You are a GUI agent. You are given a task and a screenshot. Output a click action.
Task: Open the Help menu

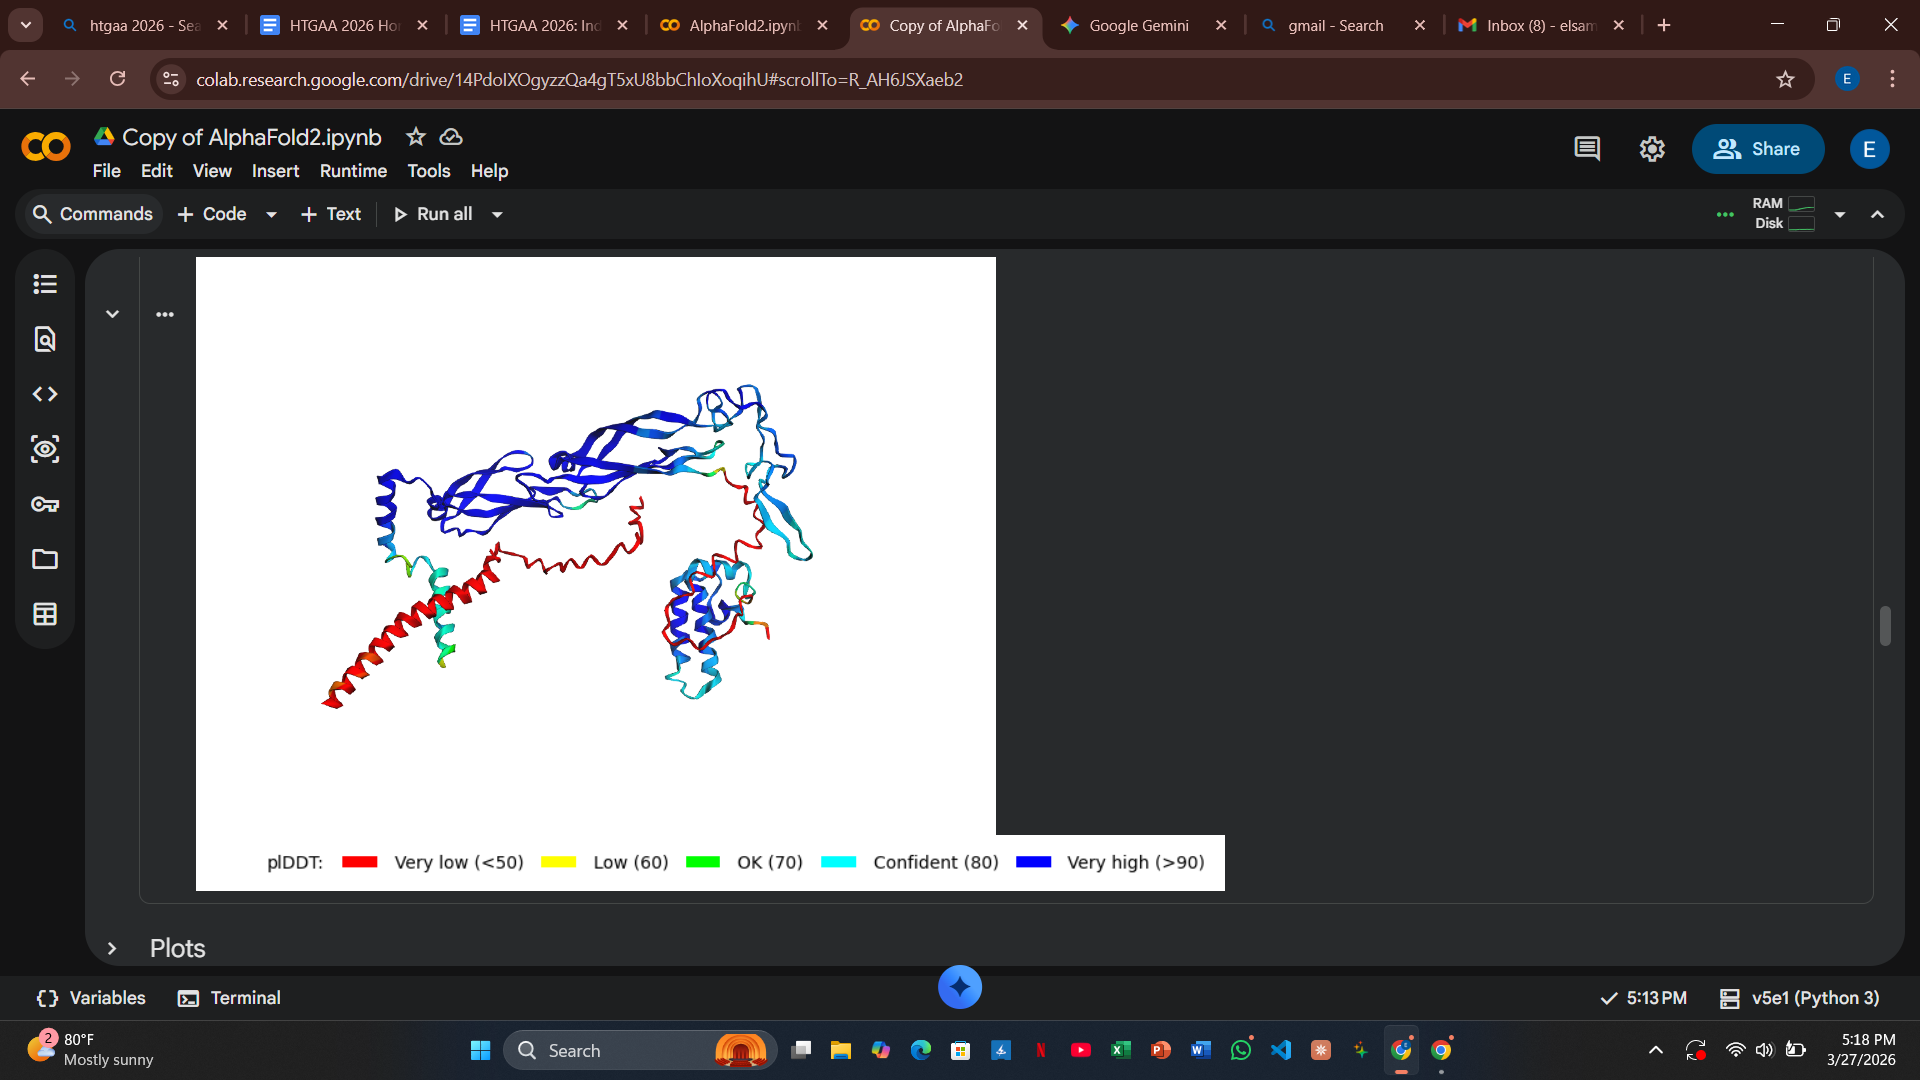click(489, 171)
